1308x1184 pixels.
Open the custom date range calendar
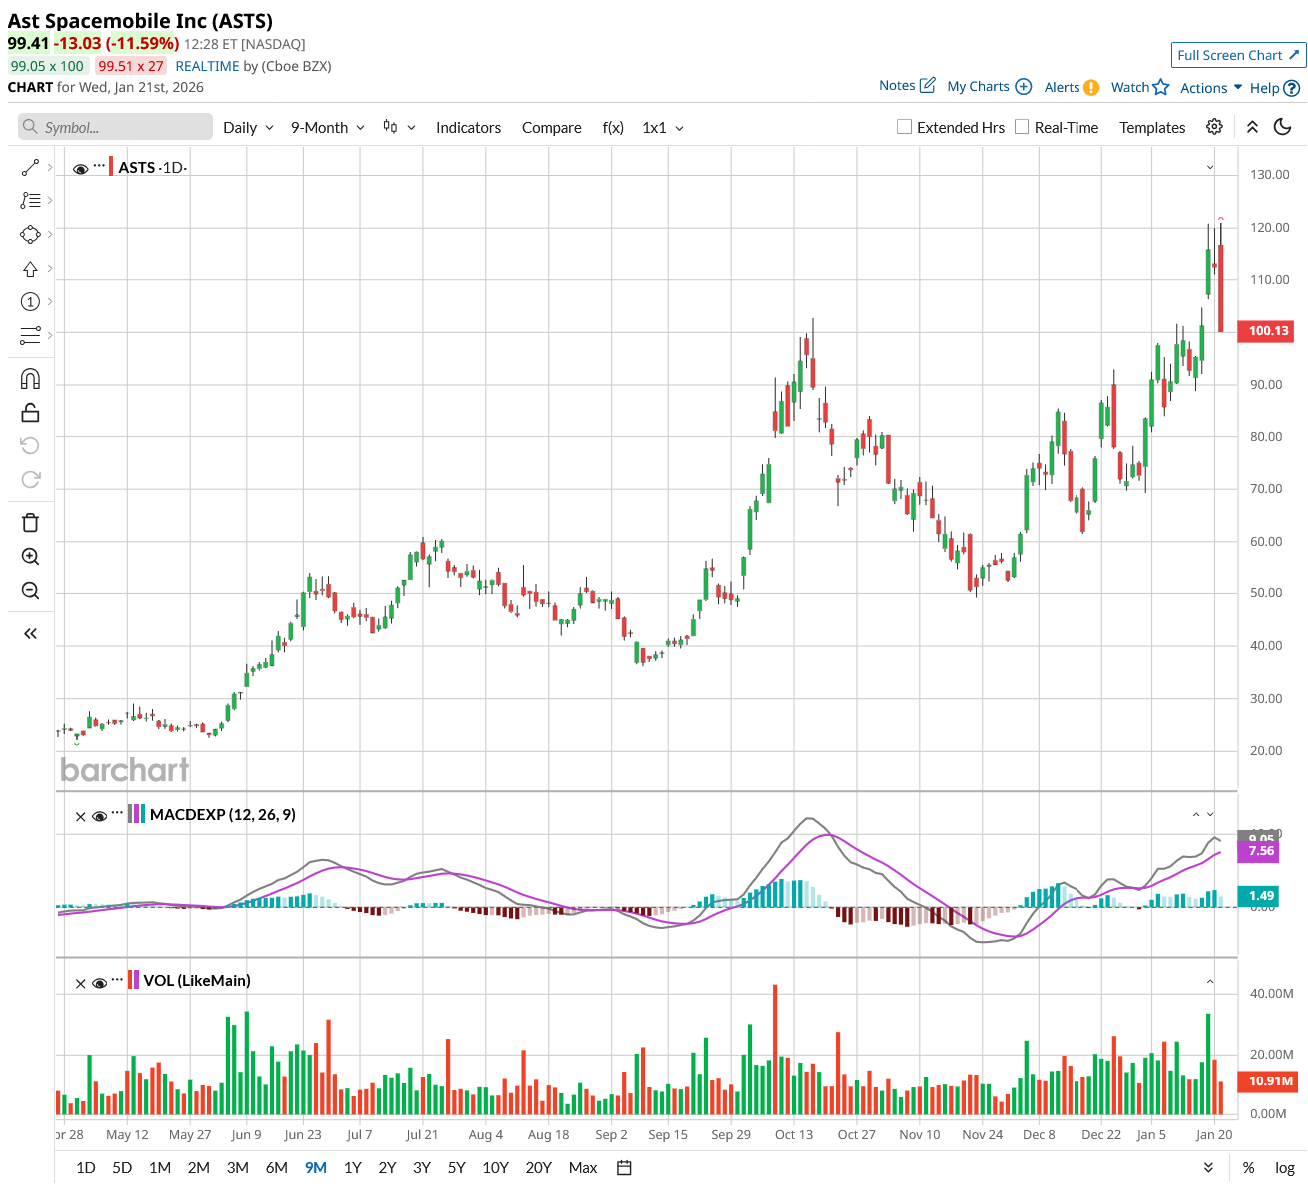[x=624, y=1167]
